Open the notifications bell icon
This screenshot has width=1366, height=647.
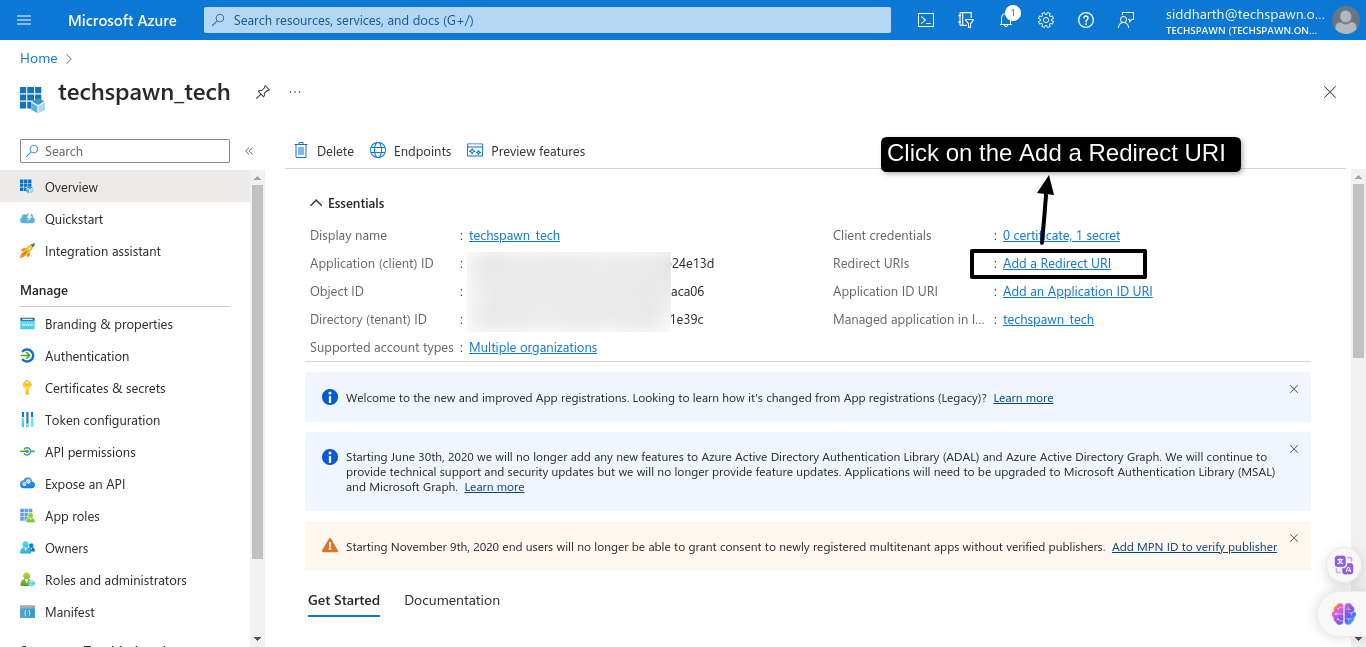tap(1006, 20)
